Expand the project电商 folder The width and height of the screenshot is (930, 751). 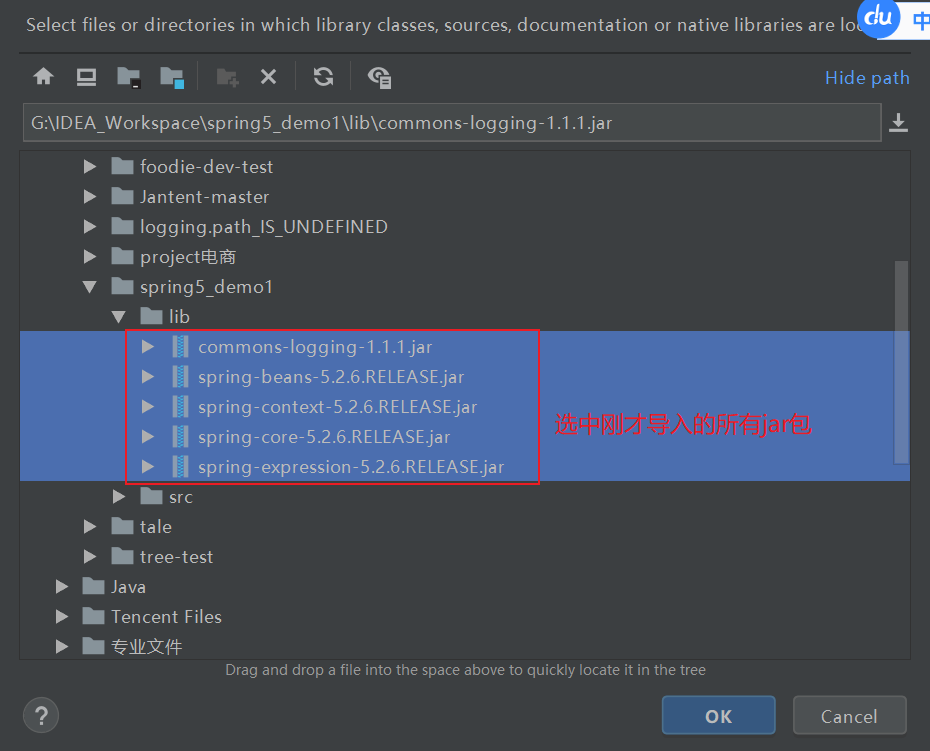pos(90,256)
